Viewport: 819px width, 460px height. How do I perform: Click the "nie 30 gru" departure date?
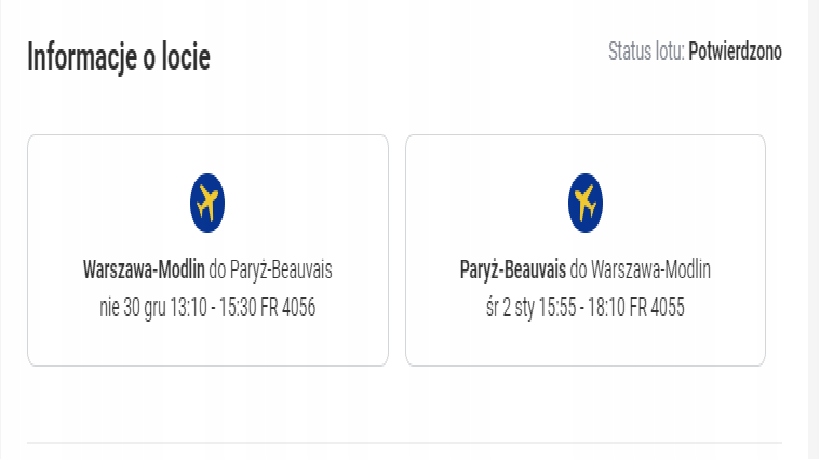[x=133, y=307]
